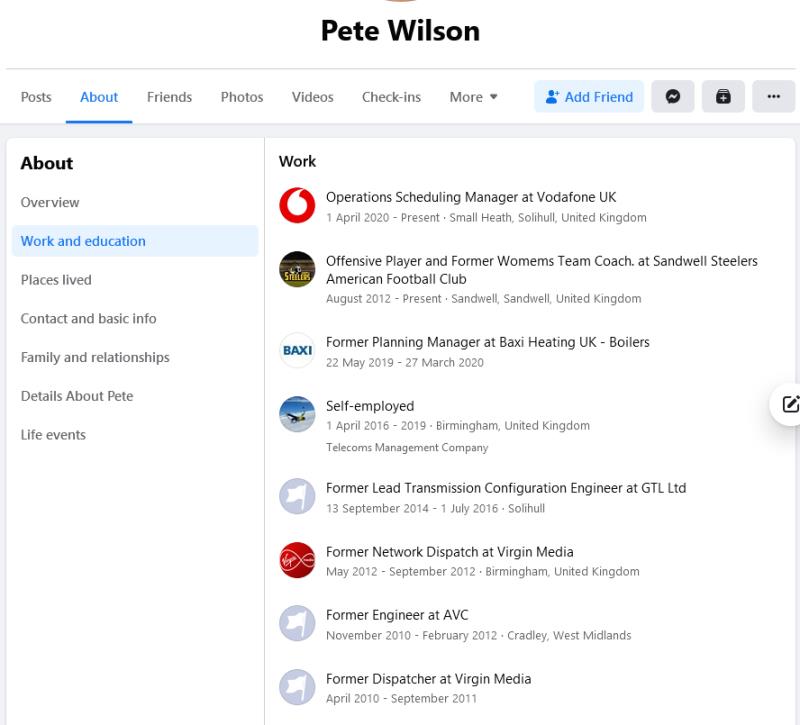Open Contact and basic info section
The image size is (800, 725).
(88, 318)
